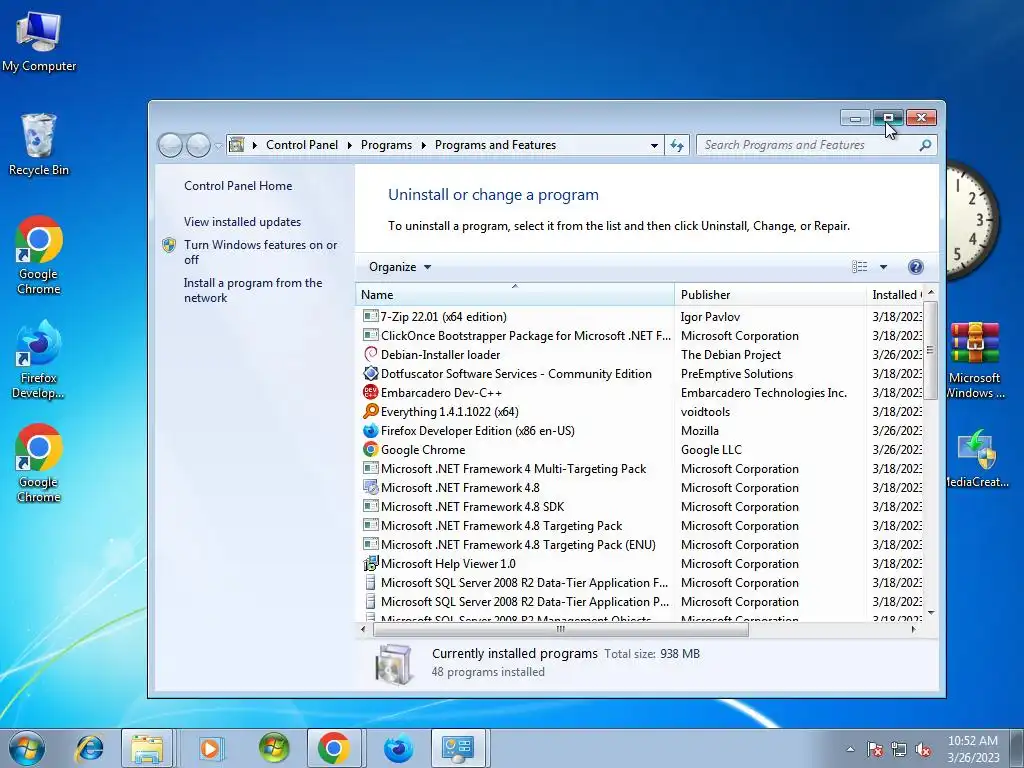The image size is (1024, 768).
Task: Click the network tray icon
Action: point(899,750)
